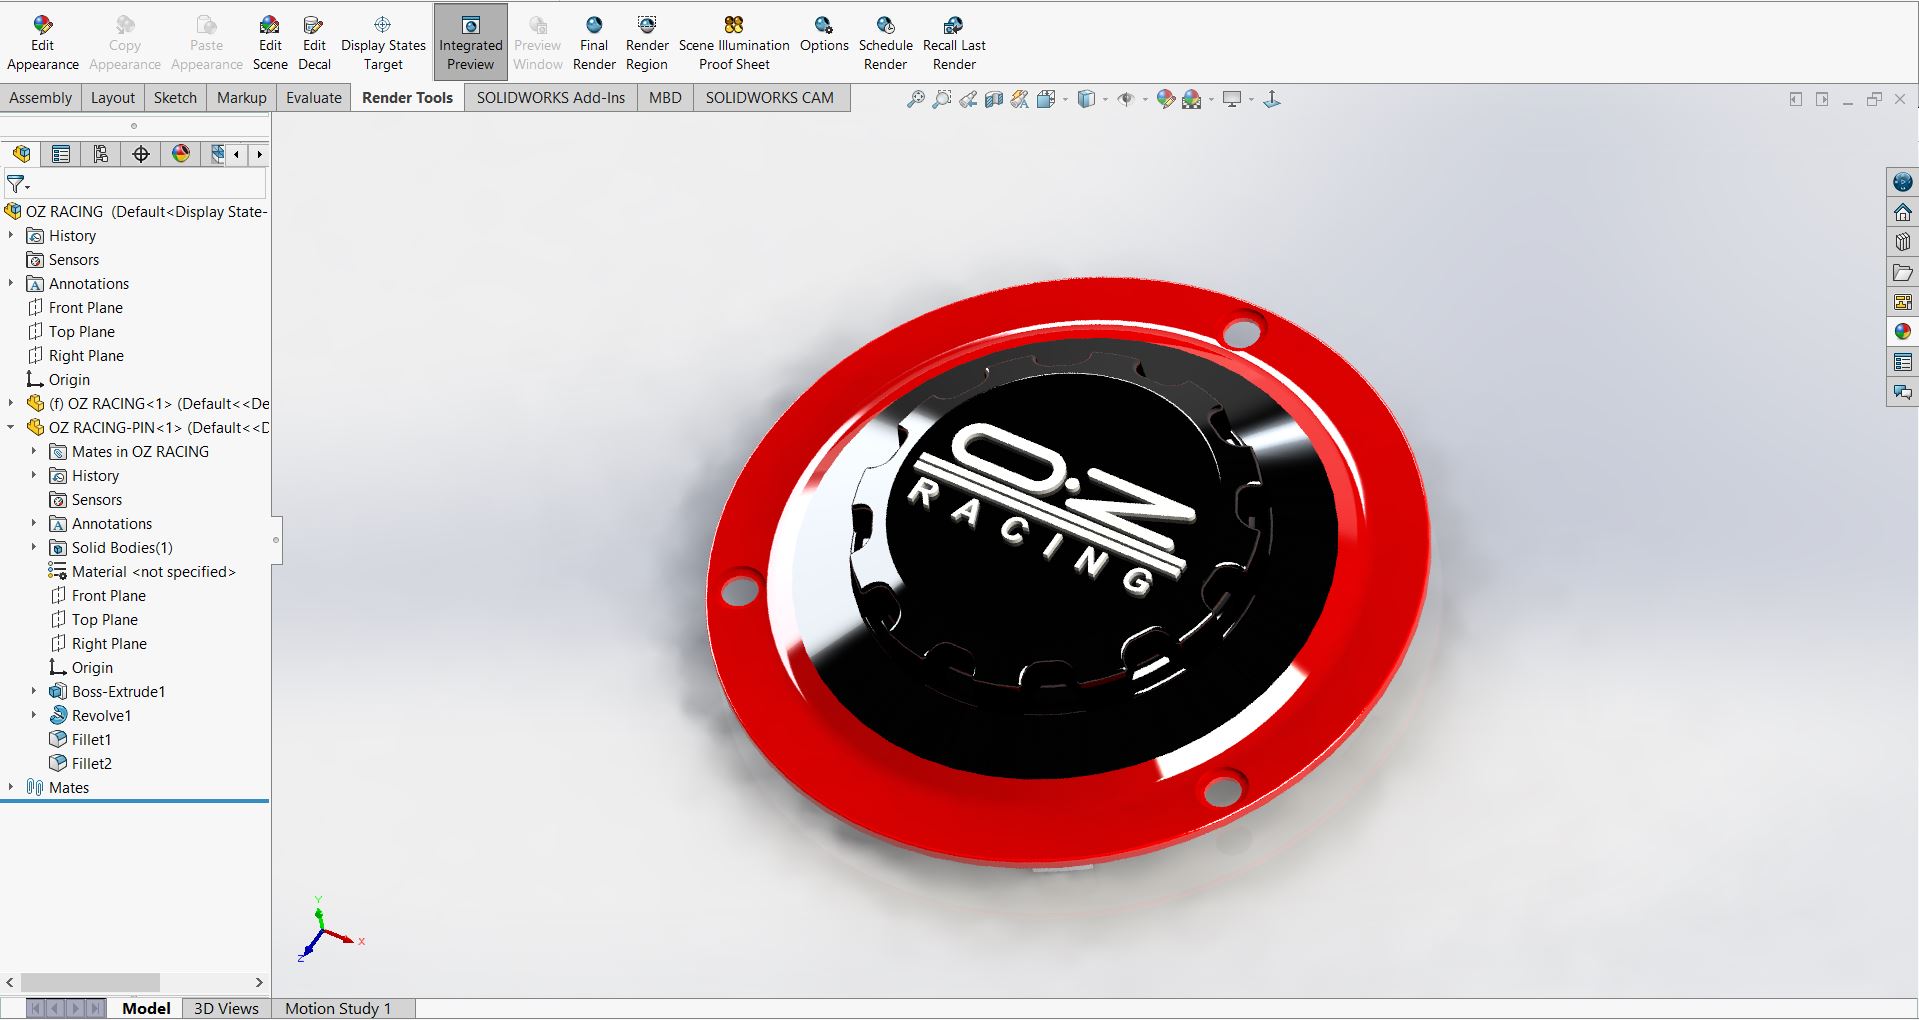Show next manager panel tab arrow
1919x1020 pixels.
point(259,154)
